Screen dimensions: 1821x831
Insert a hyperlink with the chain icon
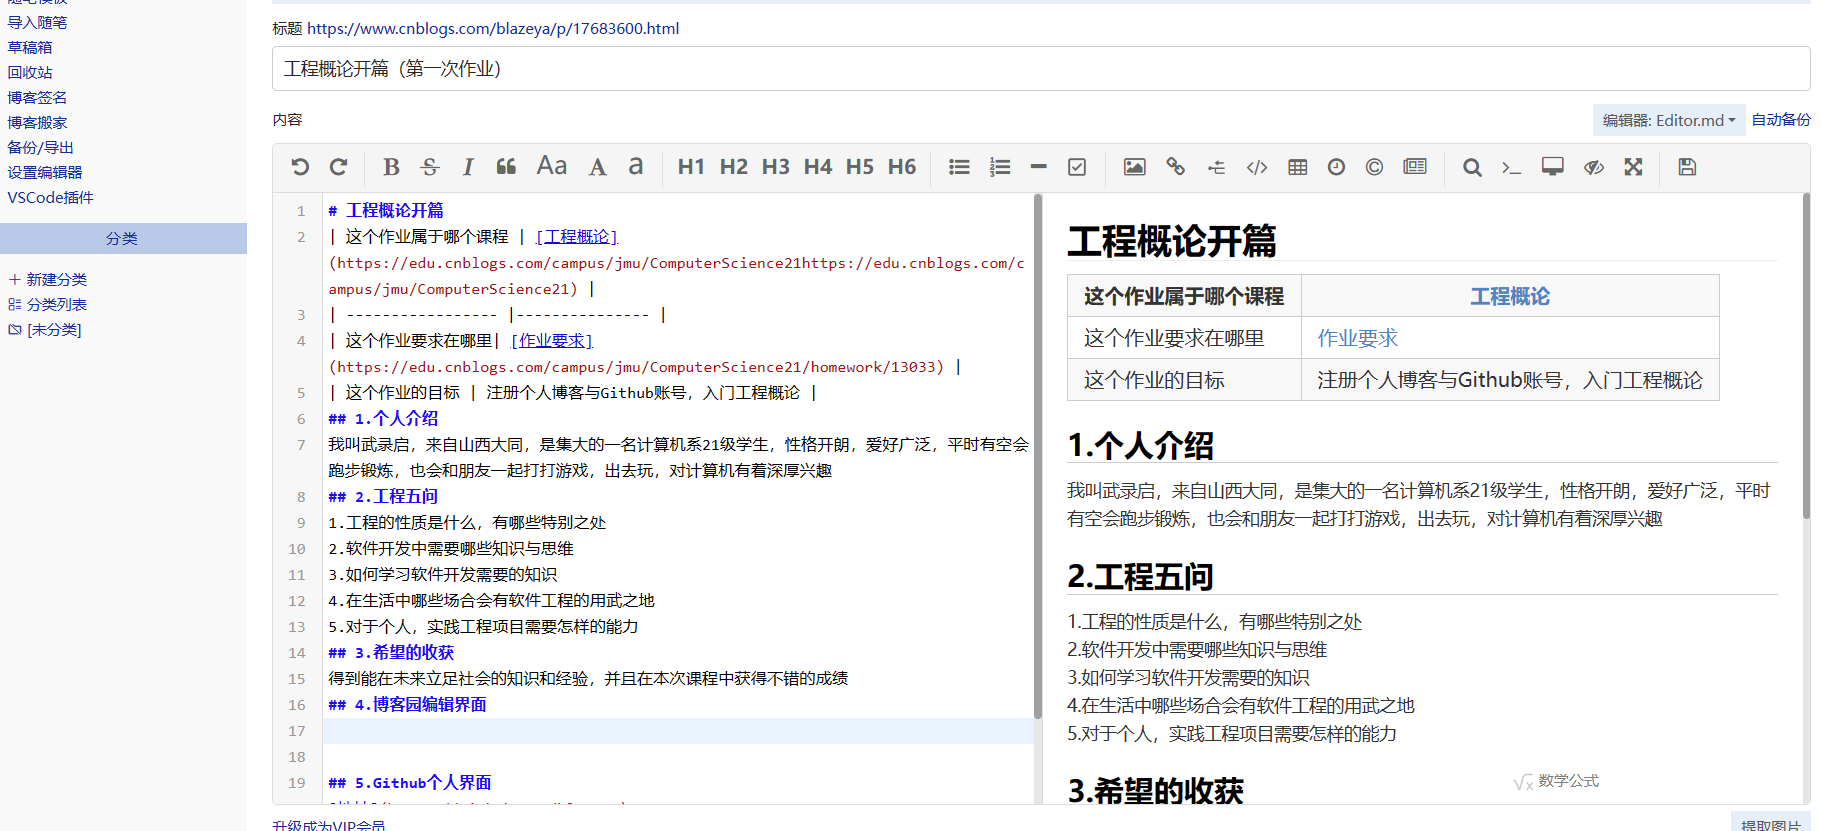pos(1176,167)
